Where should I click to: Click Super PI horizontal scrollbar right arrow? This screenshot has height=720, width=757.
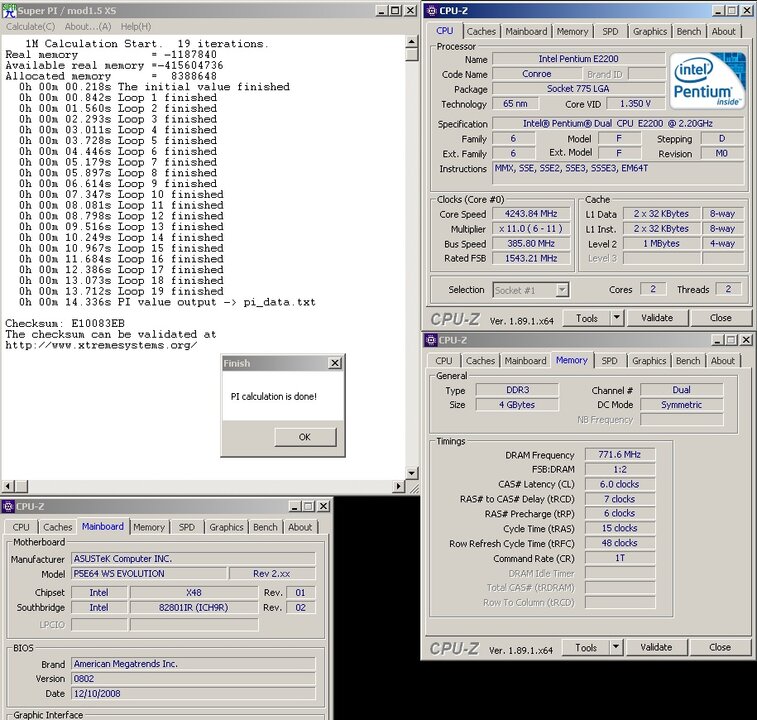pos(398,486)
